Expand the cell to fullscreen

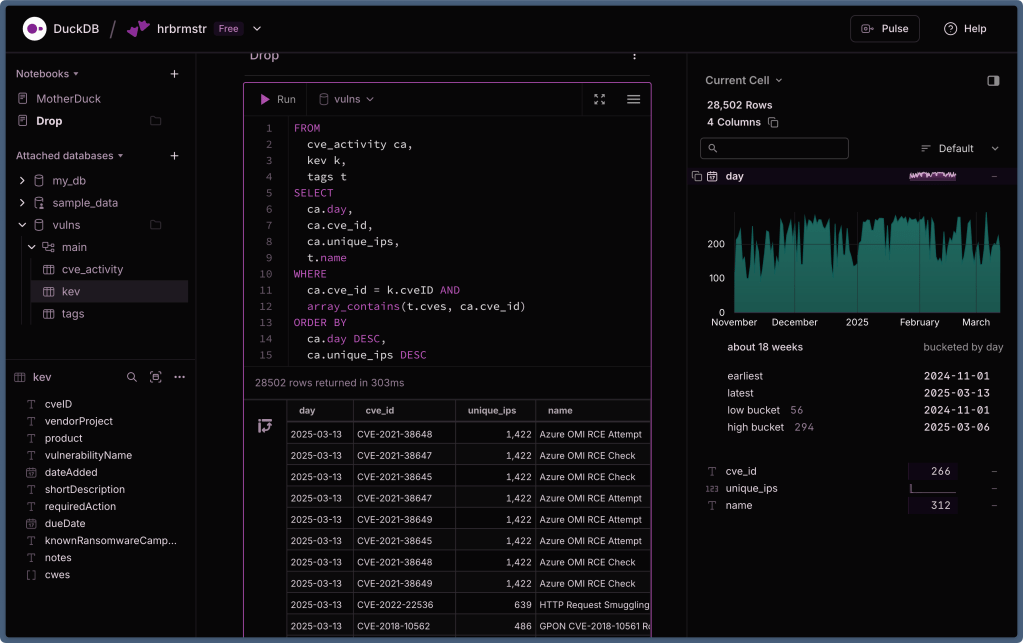coord(599,99)
